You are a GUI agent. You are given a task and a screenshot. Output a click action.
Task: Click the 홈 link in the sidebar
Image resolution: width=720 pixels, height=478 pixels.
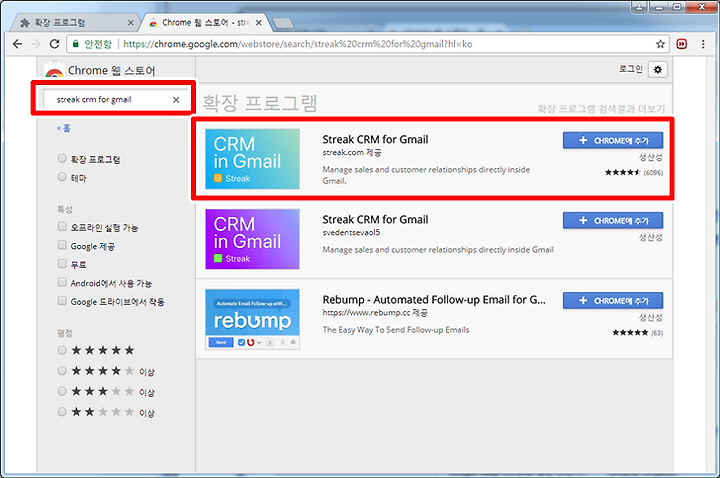pos(64,128)
